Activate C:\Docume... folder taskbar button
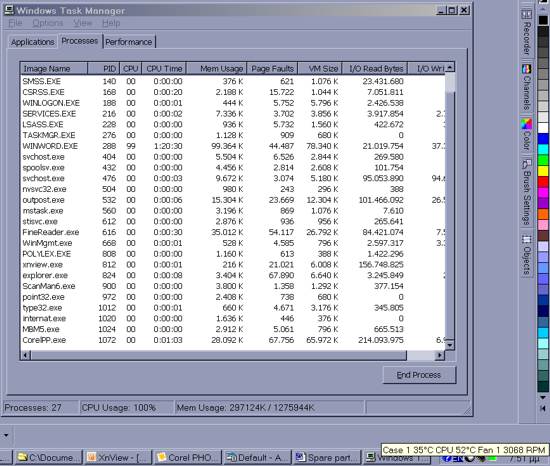 48,457
